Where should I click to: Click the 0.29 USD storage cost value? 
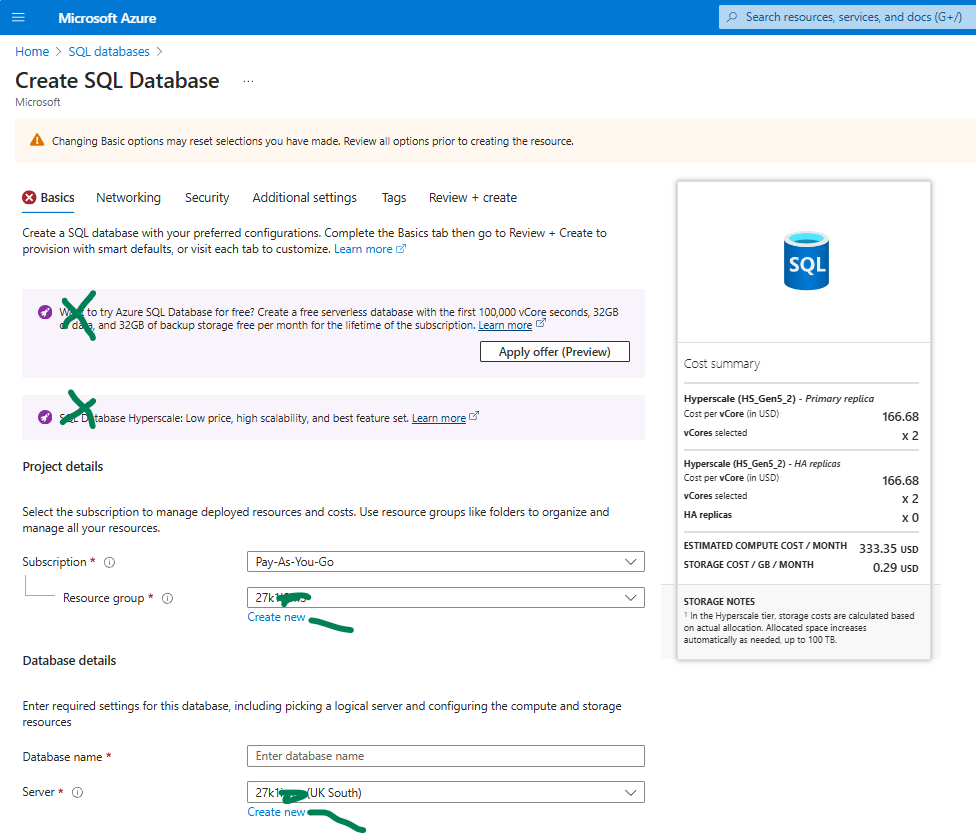click(895, 568)
